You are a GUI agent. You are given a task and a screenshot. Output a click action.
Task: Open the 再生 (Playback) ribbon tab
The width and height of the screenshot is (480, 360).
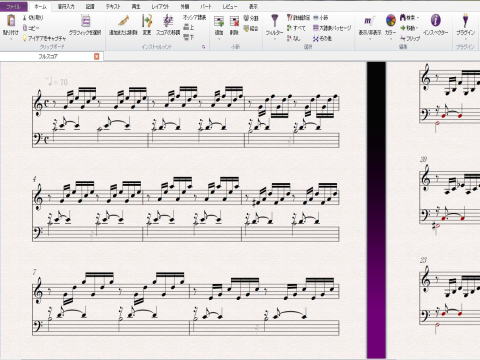pos(136,6)
